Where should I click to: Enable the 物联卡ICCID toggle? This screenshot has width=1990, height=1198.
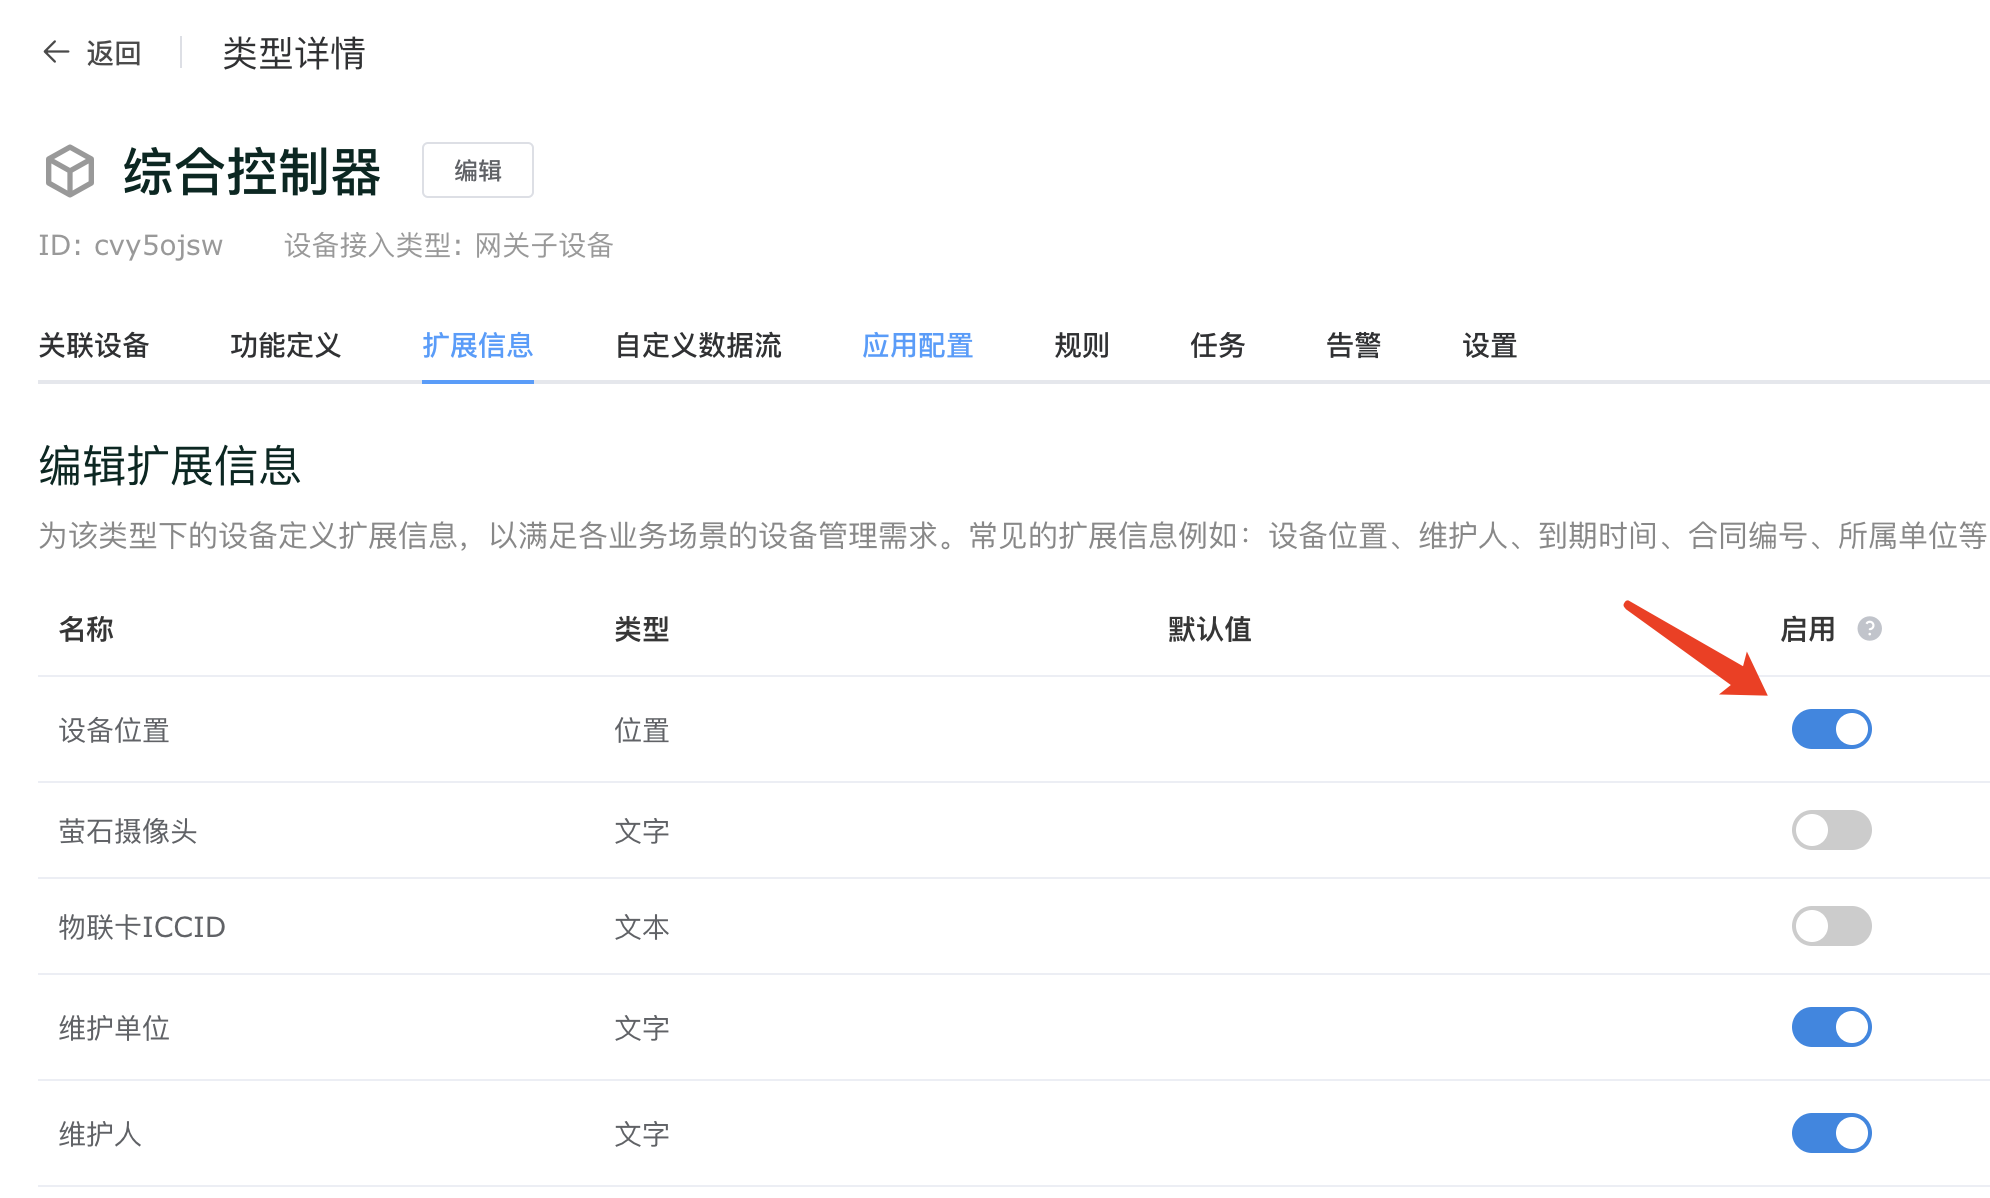(x=1831, y=926)
